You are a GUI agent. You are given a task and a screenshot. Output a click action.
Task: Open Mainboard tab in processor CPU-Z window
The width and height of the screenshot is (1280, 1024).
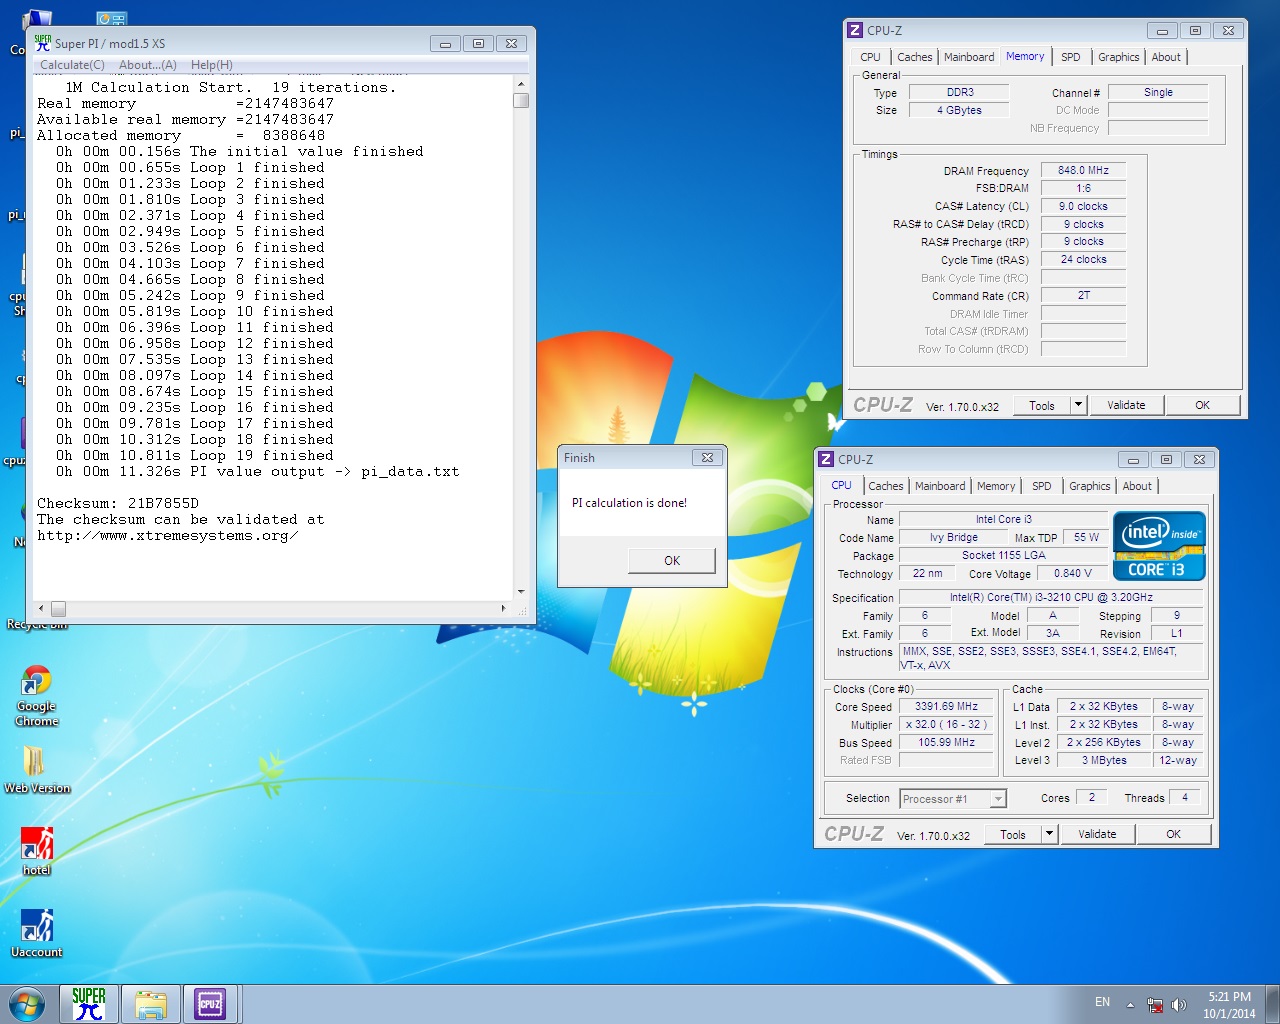point(940,486)
